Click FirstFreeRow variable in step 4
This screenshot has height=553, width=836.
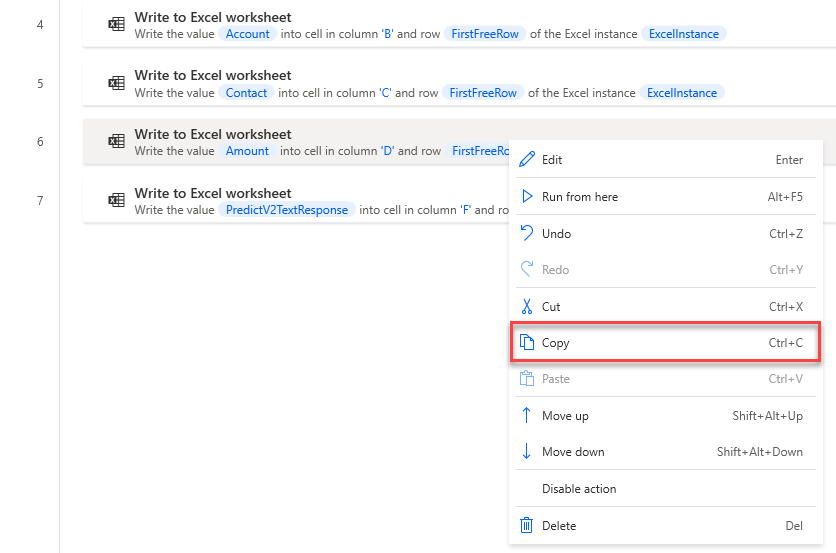coord(485,34)
